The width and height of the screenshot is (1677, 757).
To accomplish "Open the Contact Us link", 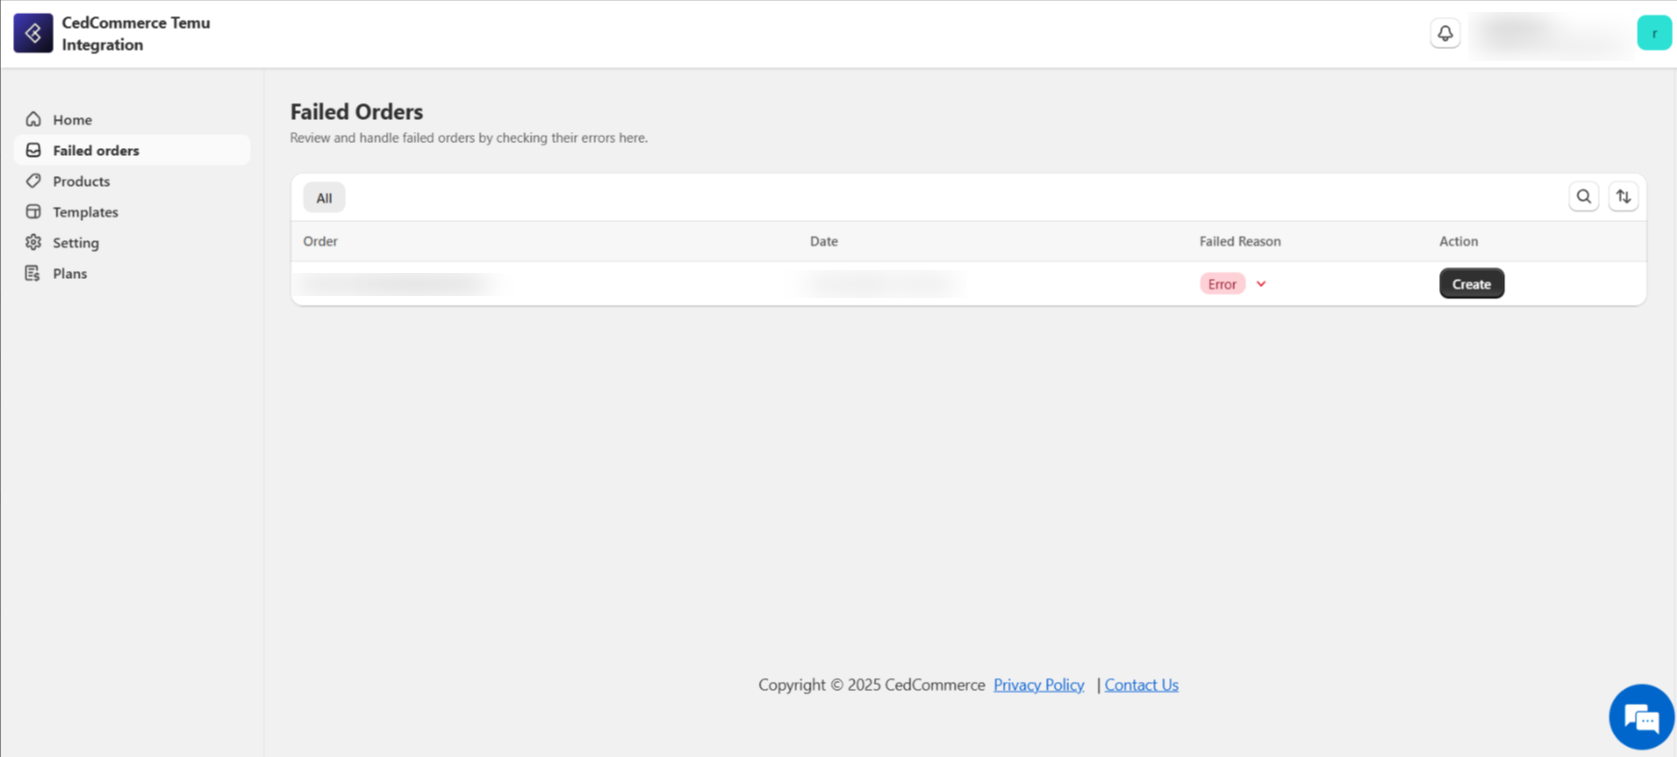I will 1141,685.
